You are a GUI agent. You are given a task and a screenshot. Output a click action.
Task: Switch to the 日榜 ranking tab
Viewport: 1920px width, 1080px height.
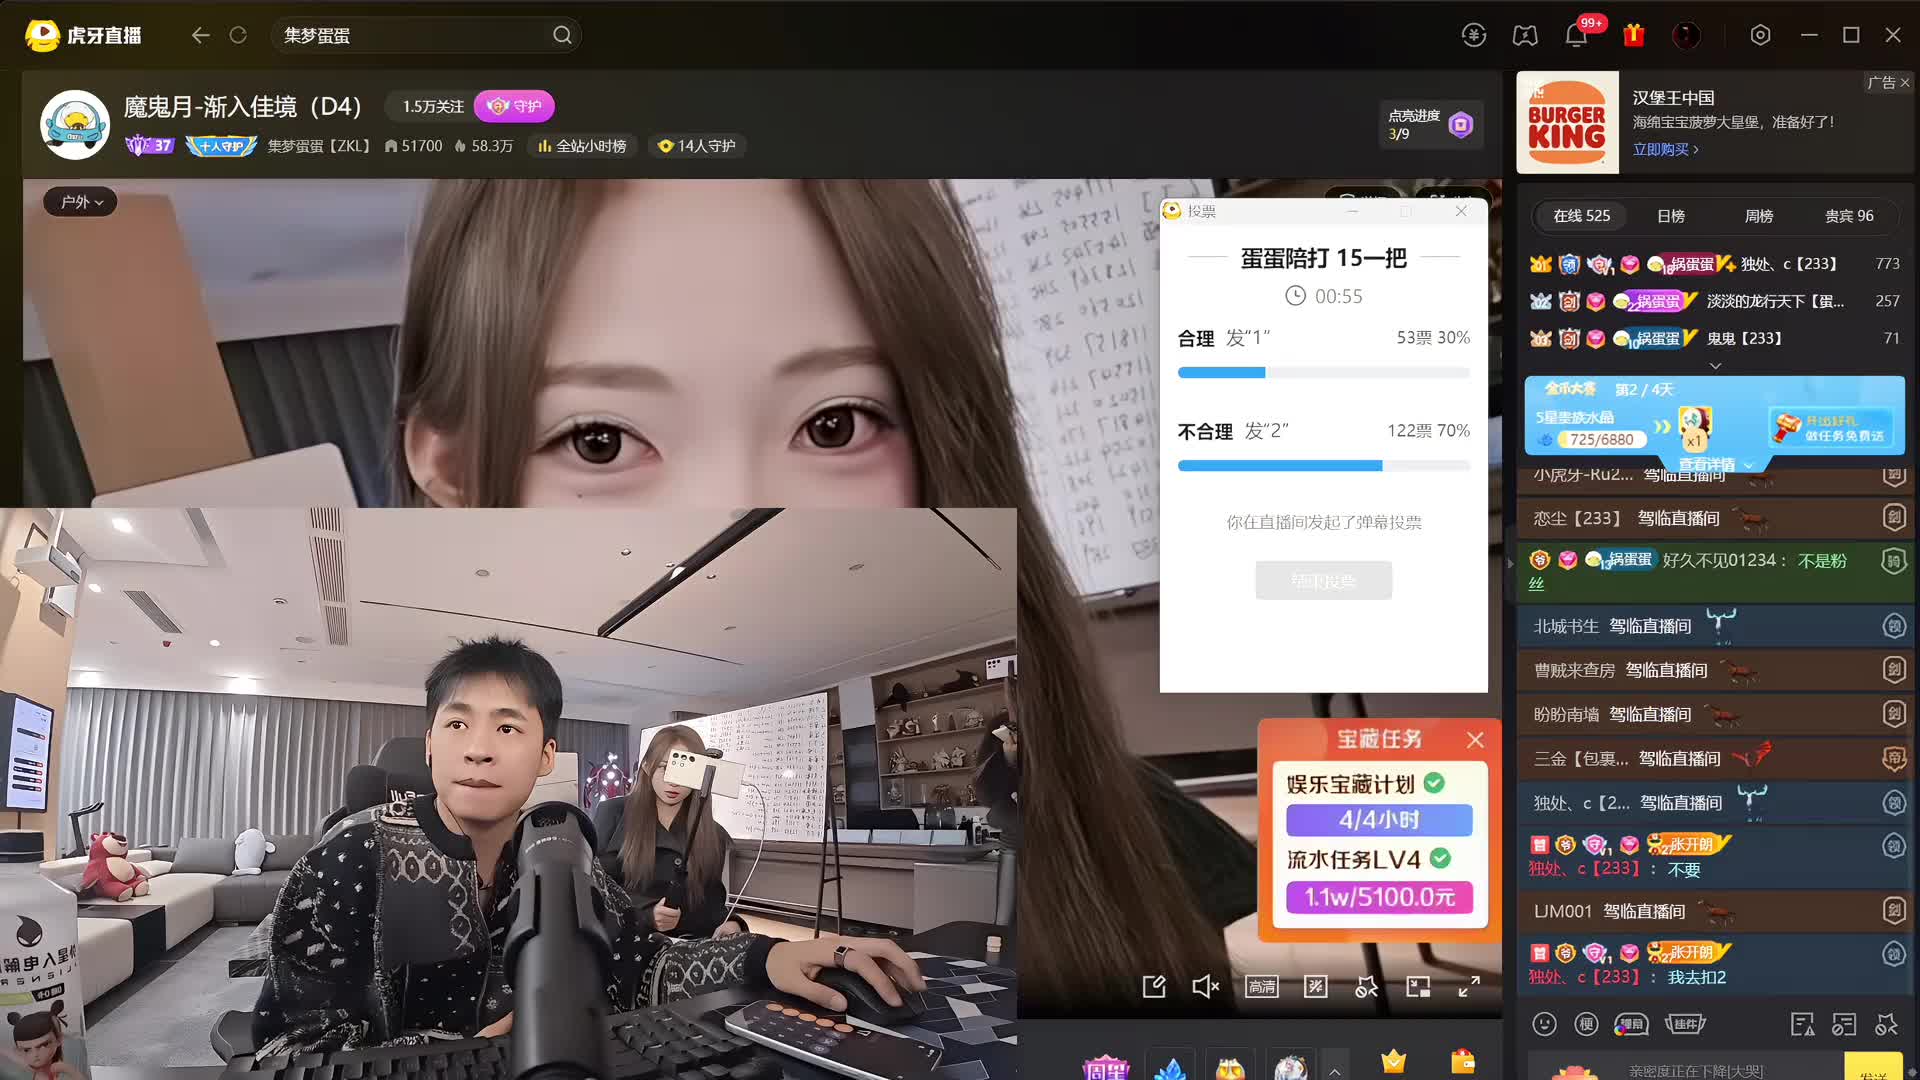[1670, 215]
